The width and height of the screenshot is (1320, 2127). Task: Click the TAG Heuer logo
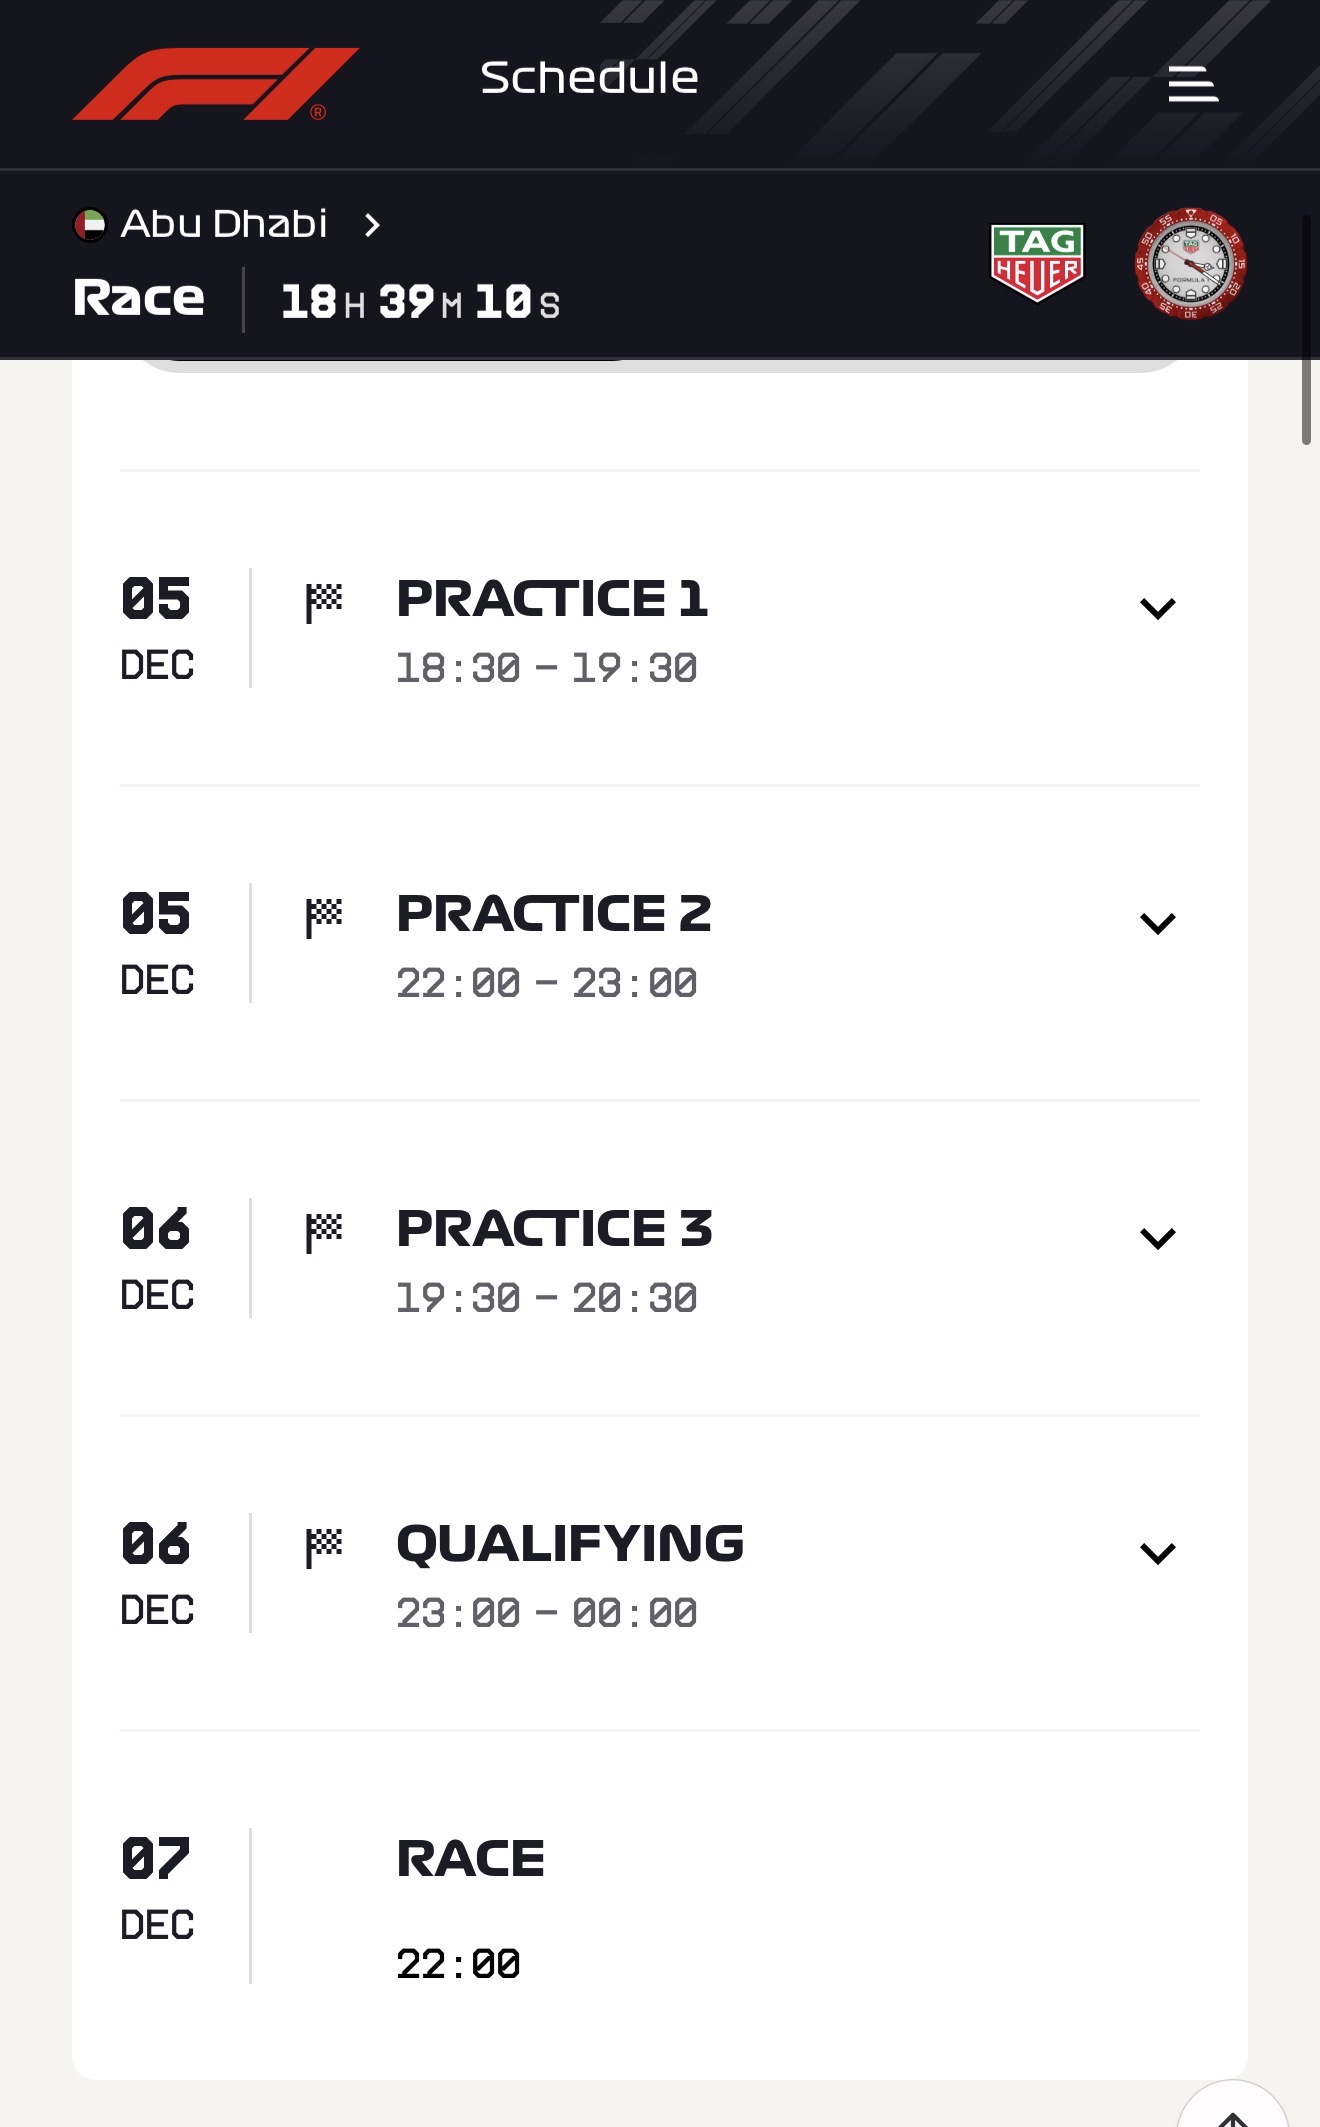pyautogui.click(x=1037, y=262)
